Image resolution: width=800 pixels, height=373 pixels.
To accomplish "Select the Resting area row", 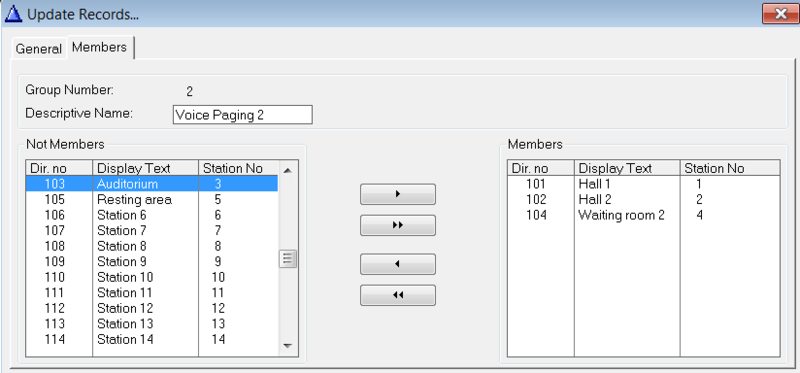I will (152, 200).
